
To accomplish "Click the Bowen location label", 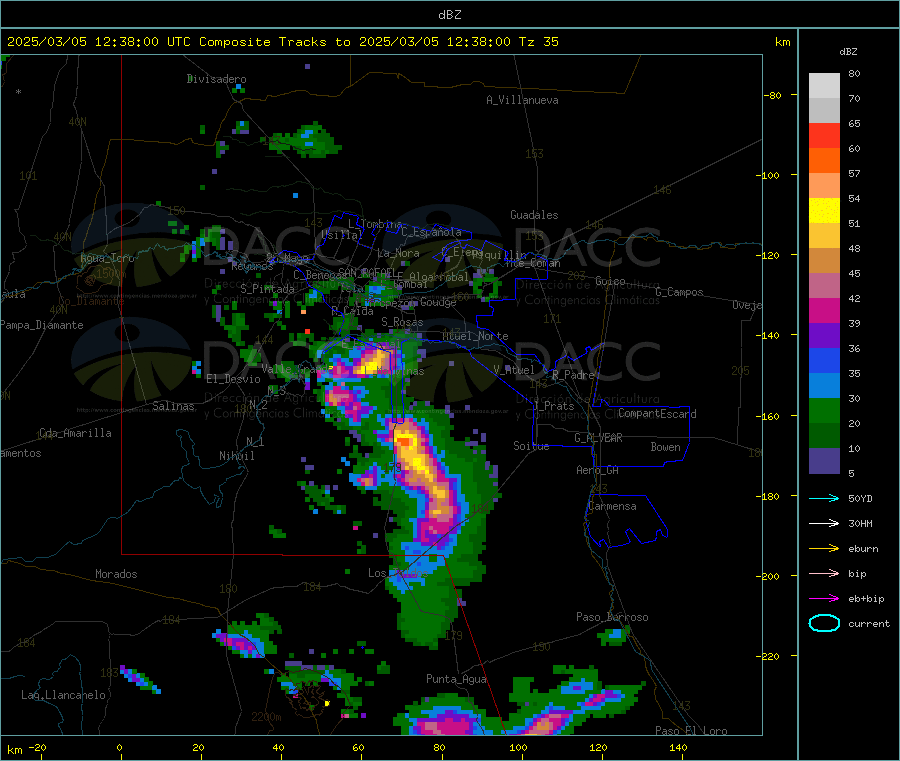I will 666,446.
